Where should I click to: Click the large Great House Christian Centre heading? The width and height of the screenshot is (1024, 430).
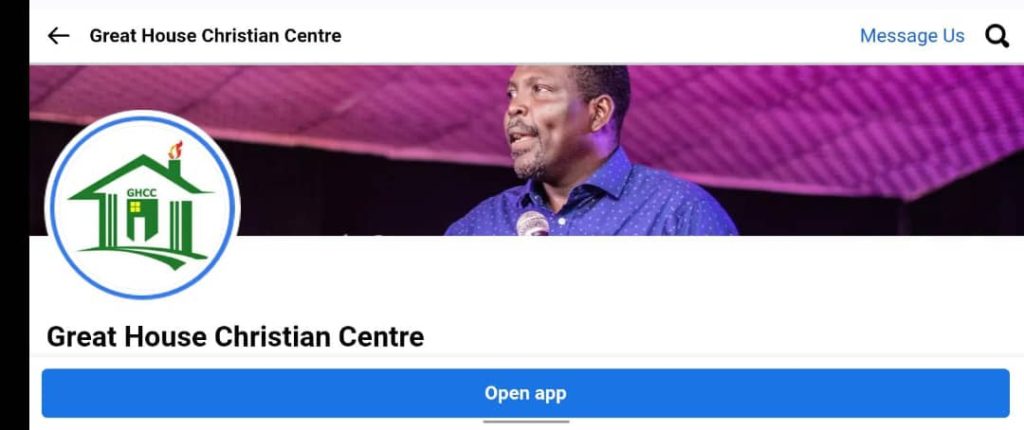(235, 337)
